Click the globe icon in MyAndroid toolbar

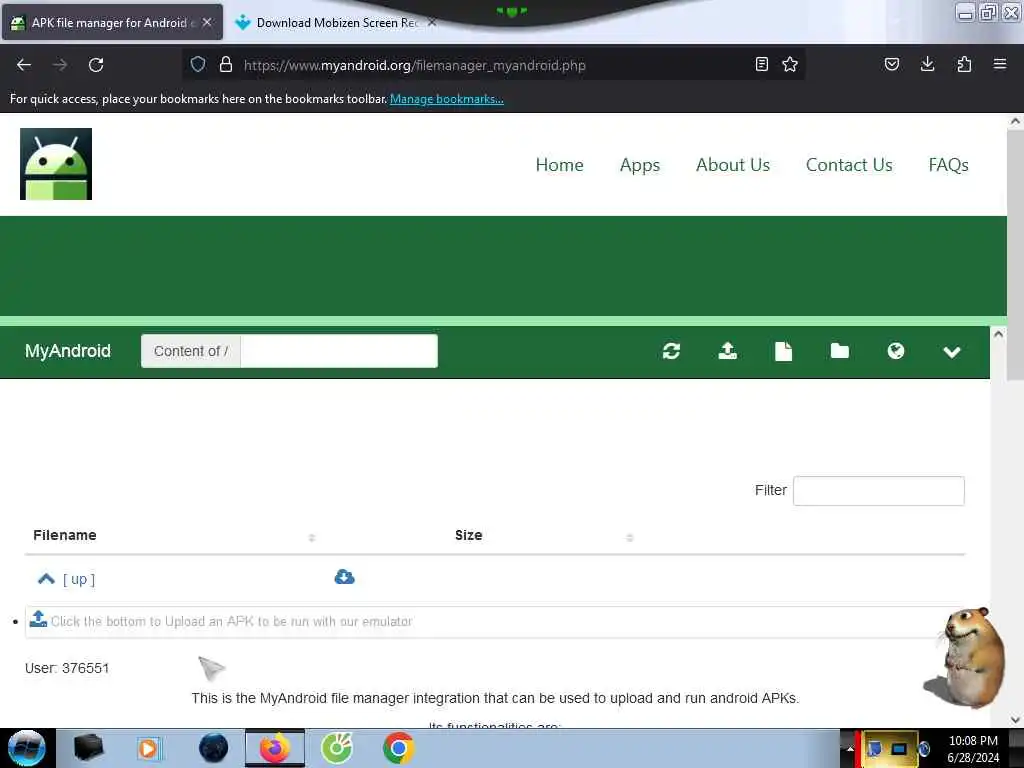(x=896, y=351)
